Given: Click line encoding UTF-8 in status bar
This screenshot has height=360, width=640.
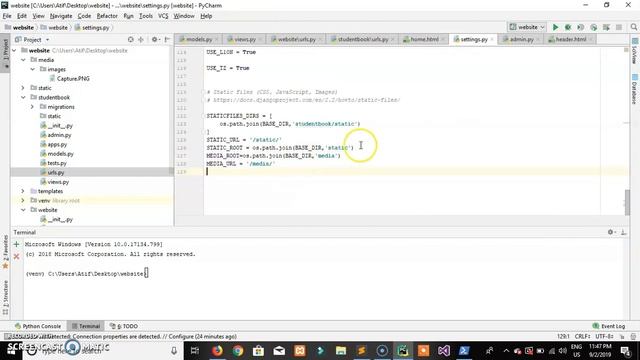Looking at the screenshot, I should (x=604, y=336).
